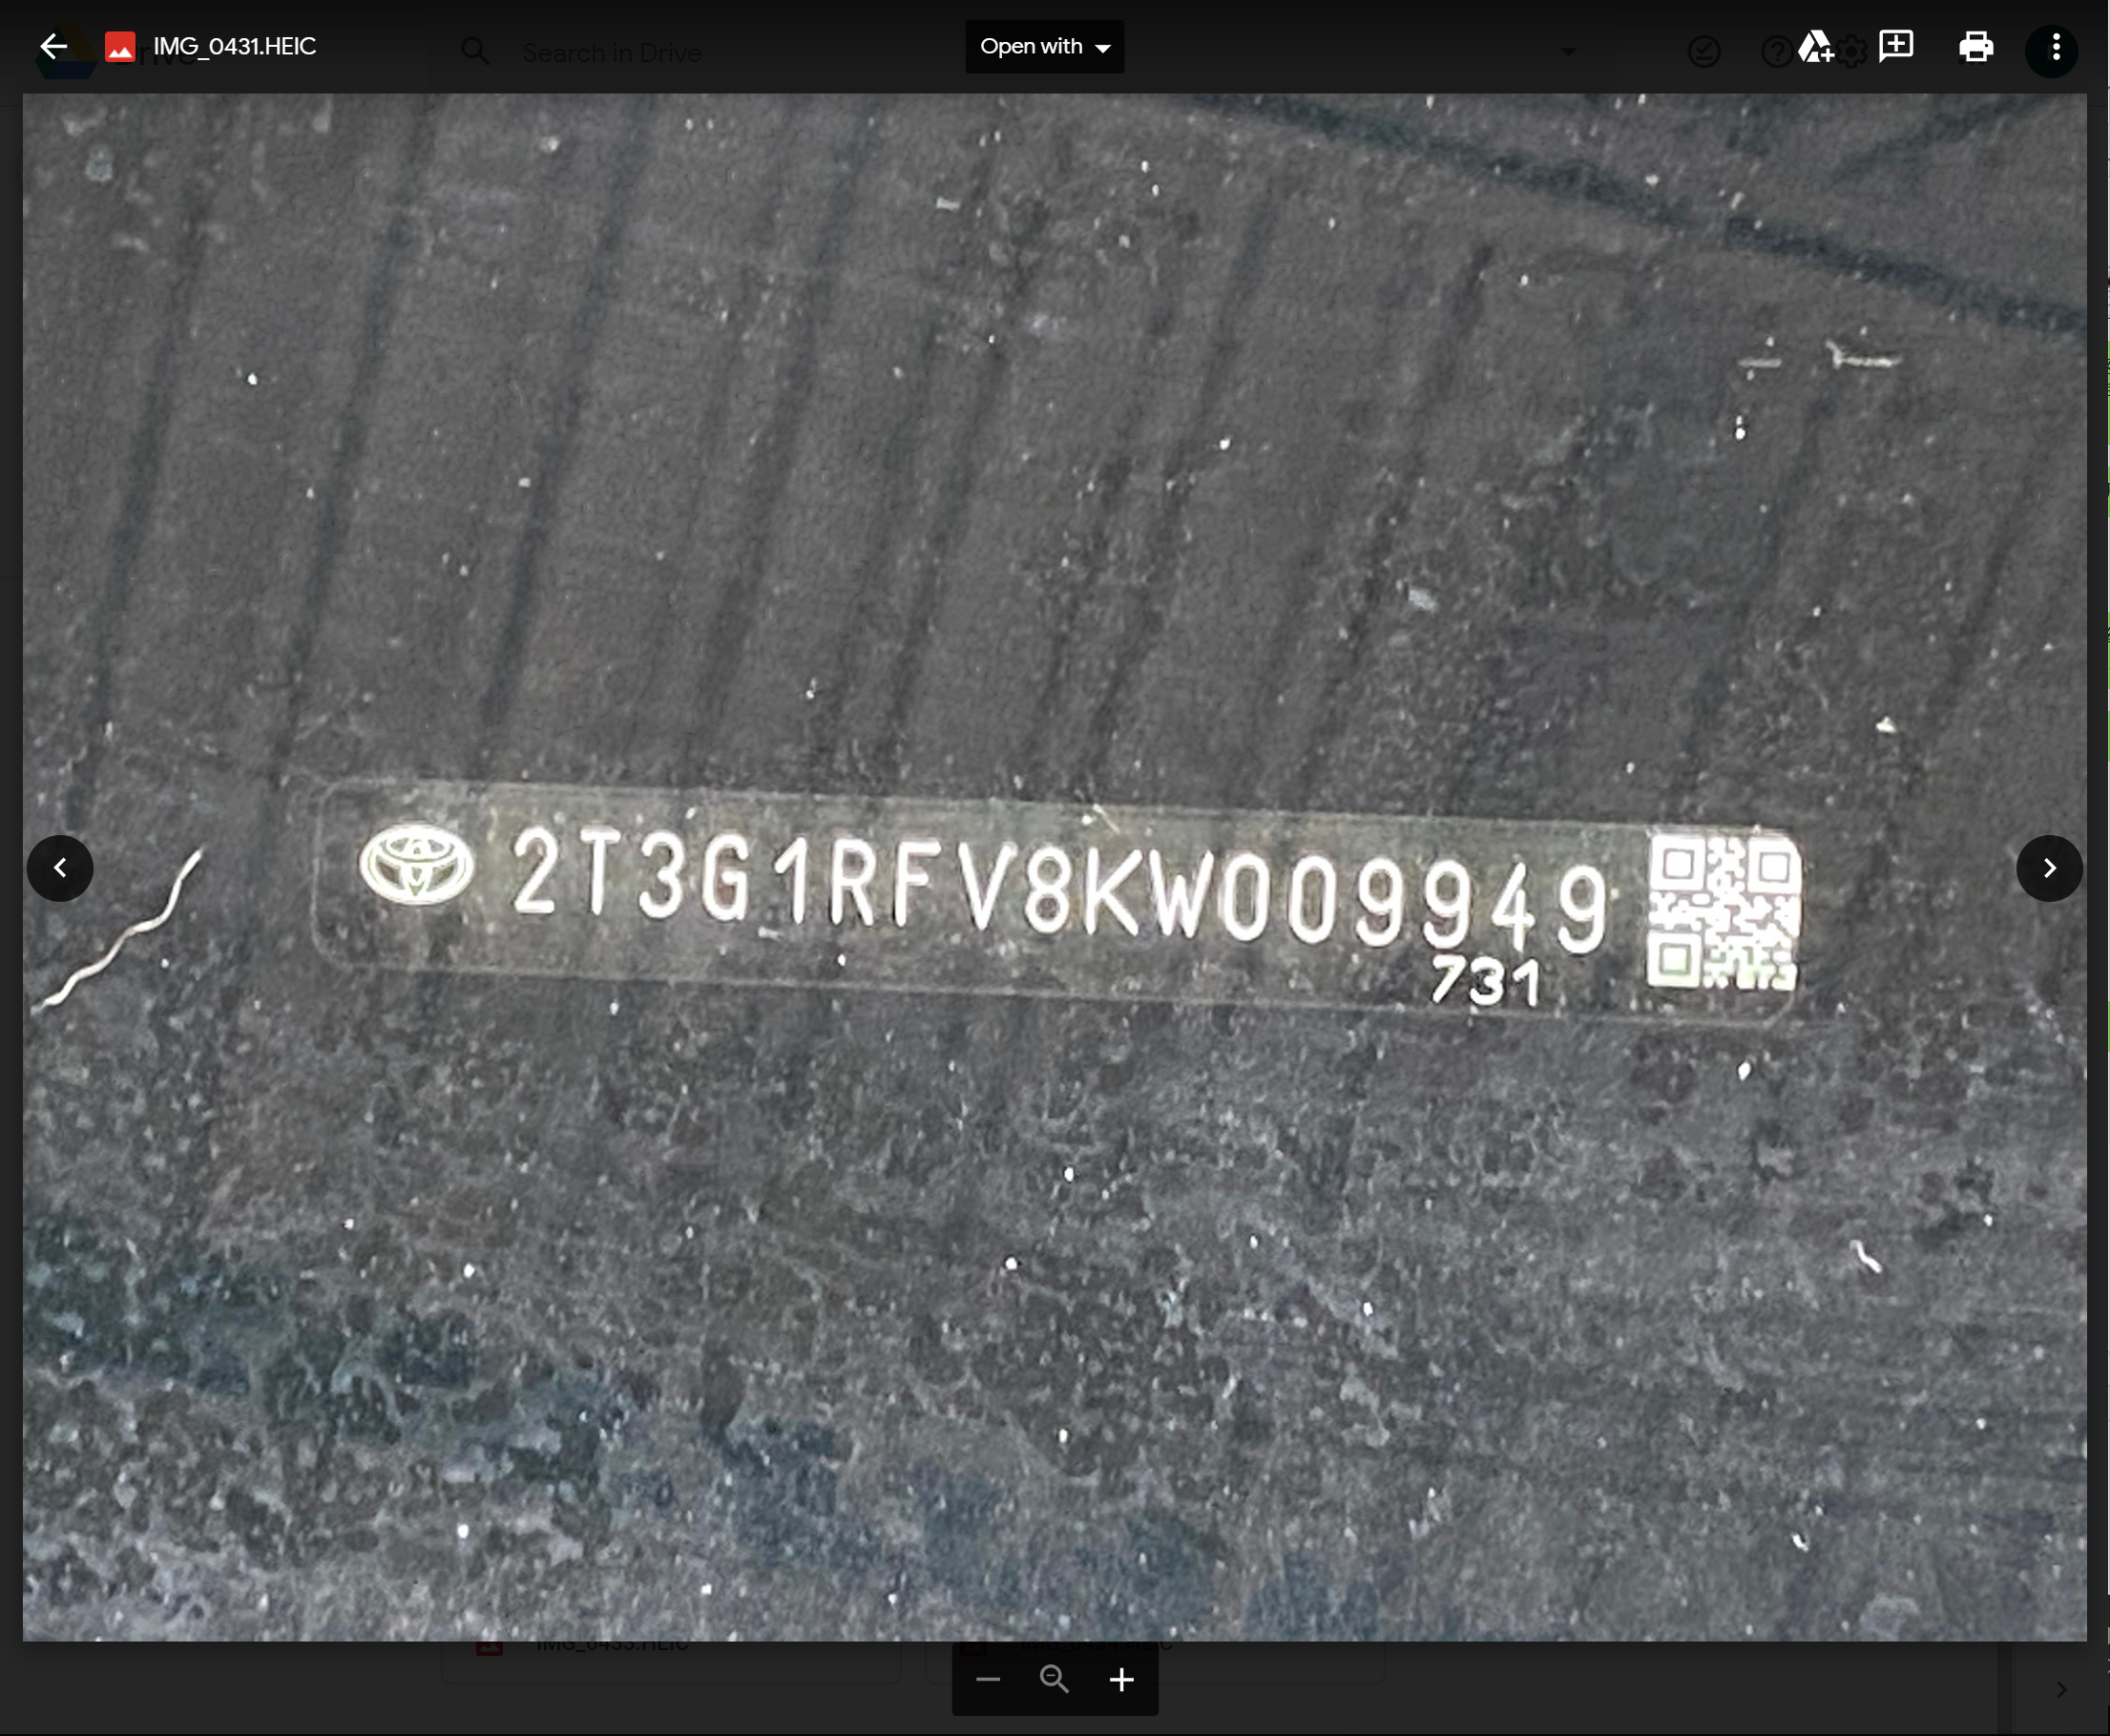Go to the previous image

[60, 868]
